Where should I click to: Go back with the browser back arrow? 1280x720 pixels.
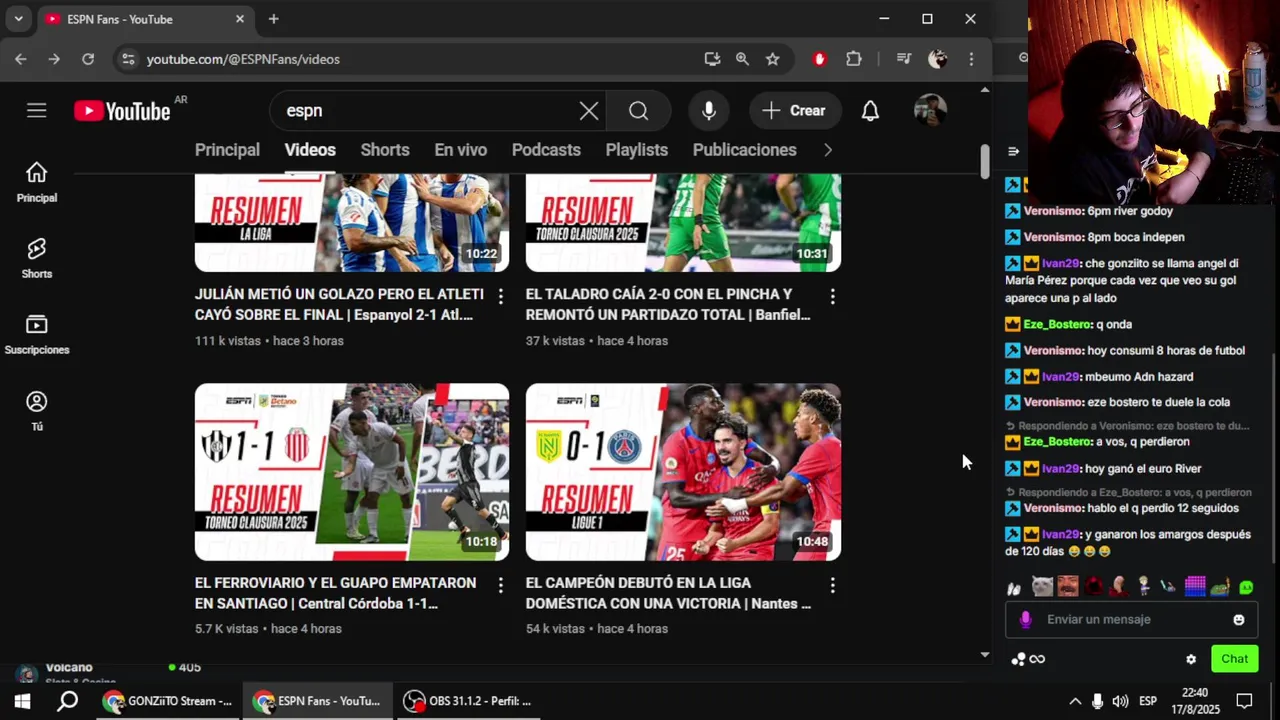pyautogui.click(x=21, y=59)
